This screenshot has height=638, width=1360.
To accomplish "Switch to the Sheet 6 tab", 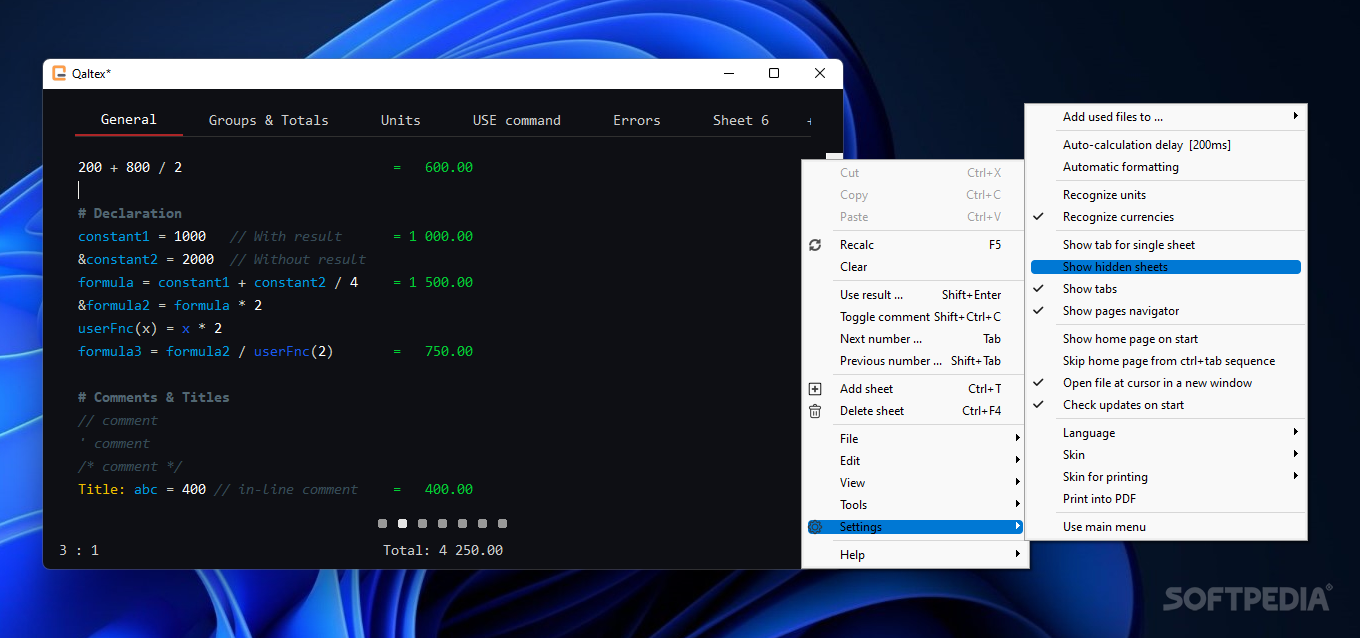I will [x=740, y=120].
